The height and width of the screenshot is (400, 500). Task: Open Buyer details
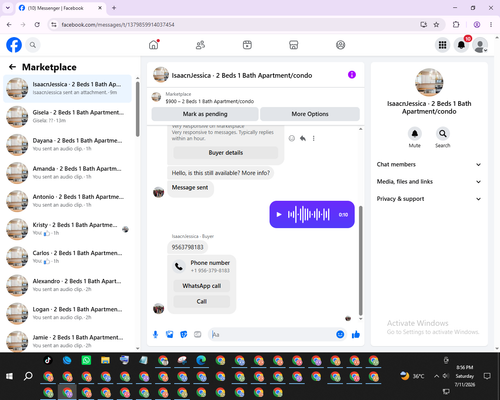point(226,153)
